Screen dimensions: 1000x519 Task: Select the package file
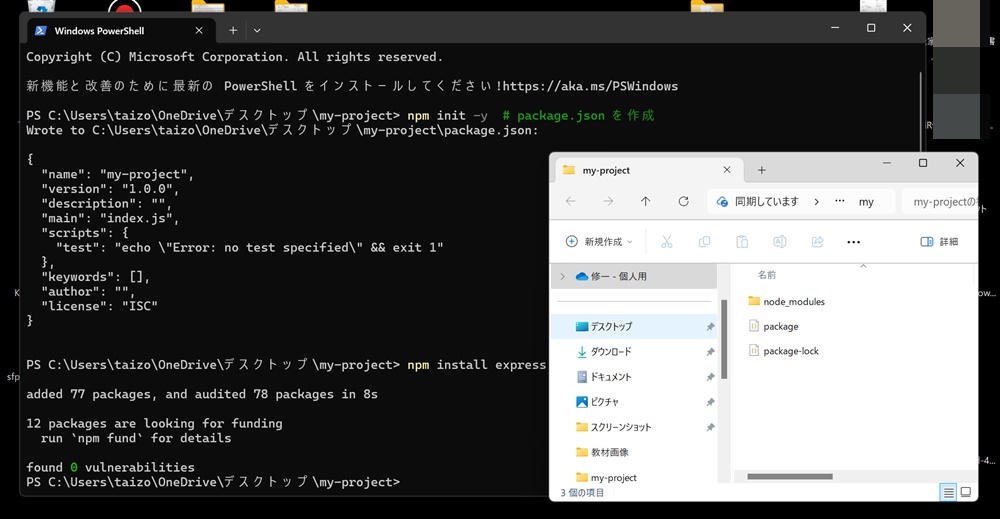tap(773, 326)
